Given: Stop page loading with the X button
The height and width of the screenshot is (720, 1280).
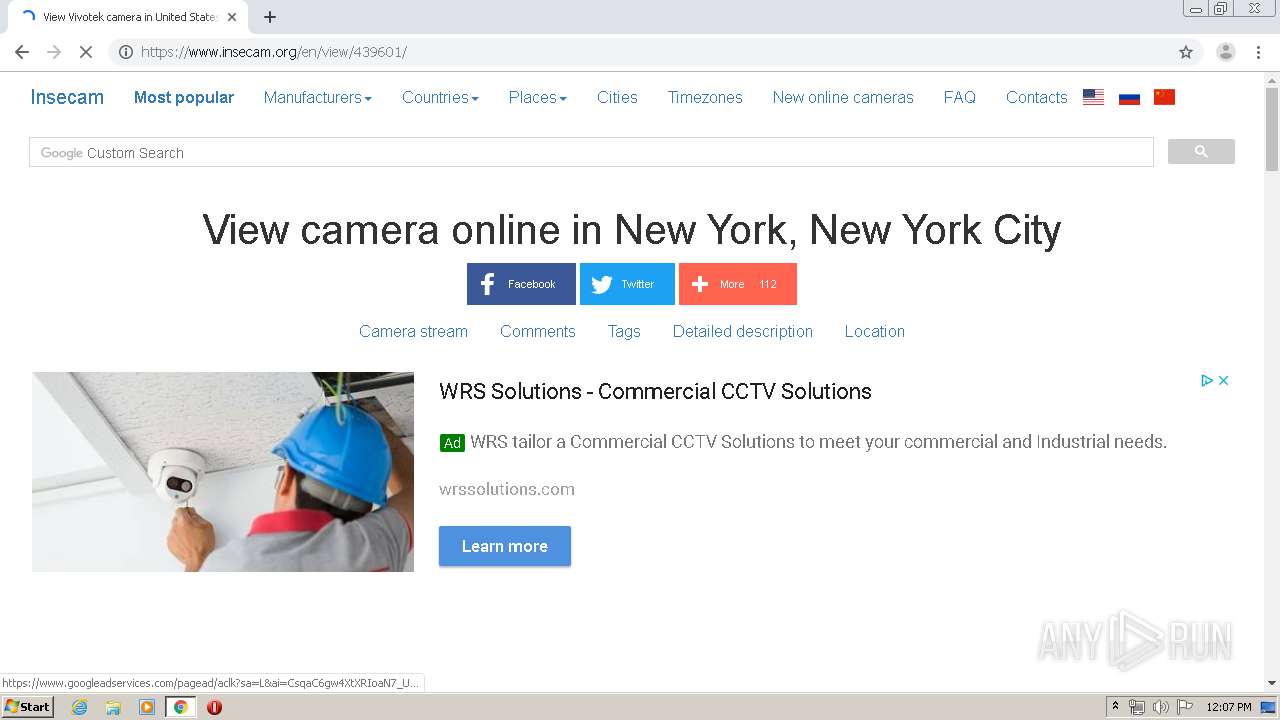Looking at the screenshot, I should [86, 52].
